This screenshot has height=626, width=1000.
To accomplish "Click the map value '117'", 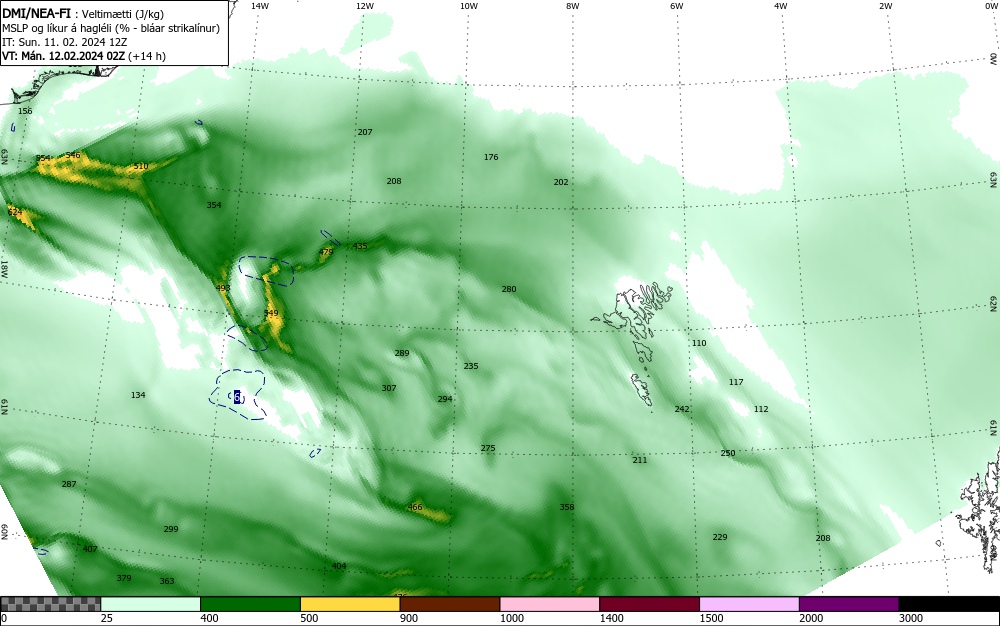I will click(x=736, y=382).
